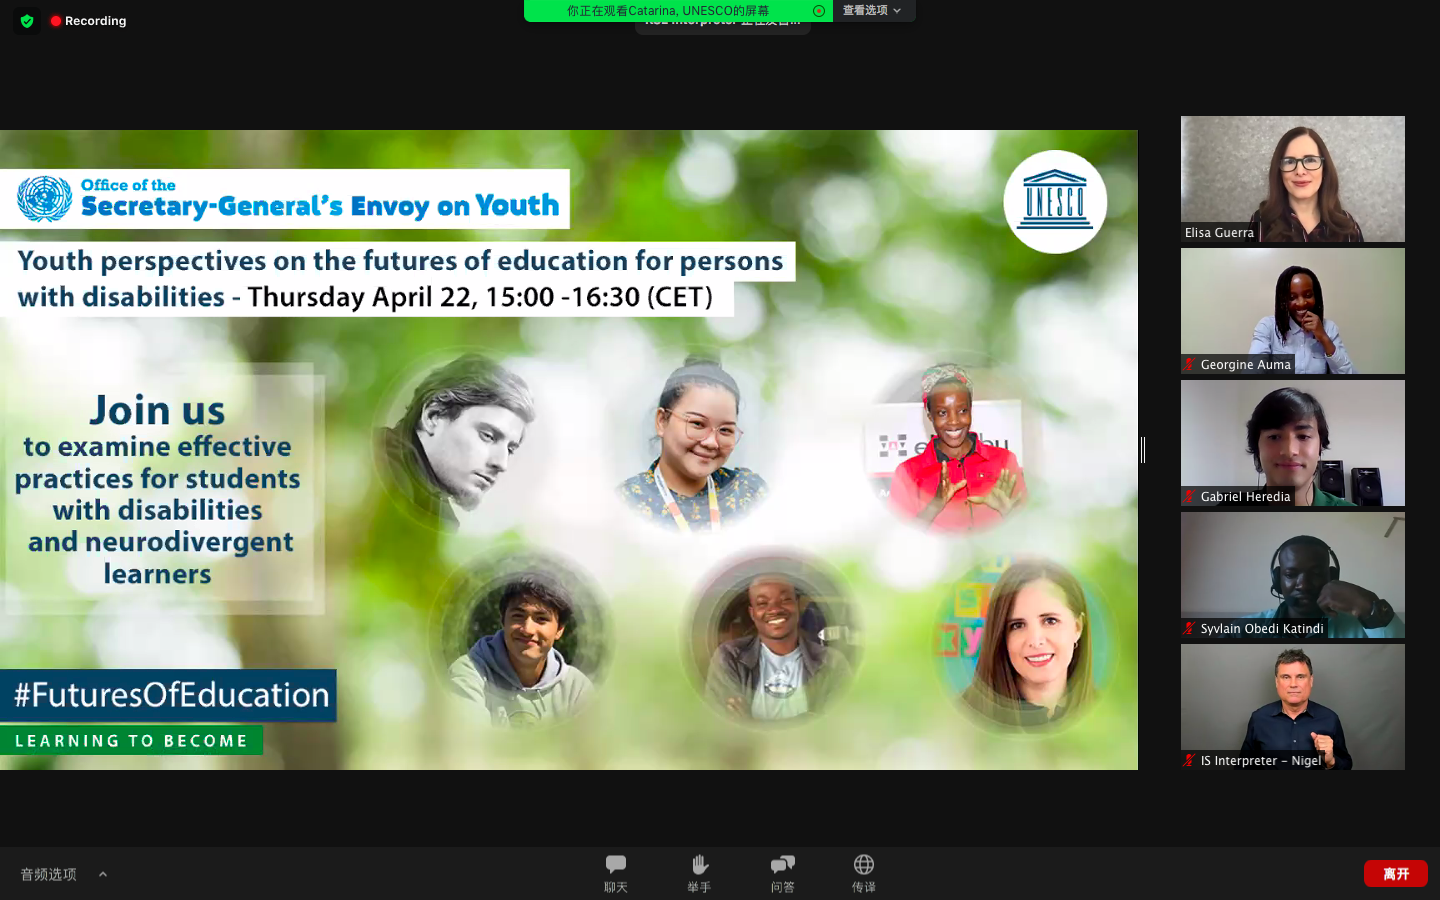Select Georgine Auma's video thumbnail
The image size is (1440, 900).
[x=1293, y=311]
